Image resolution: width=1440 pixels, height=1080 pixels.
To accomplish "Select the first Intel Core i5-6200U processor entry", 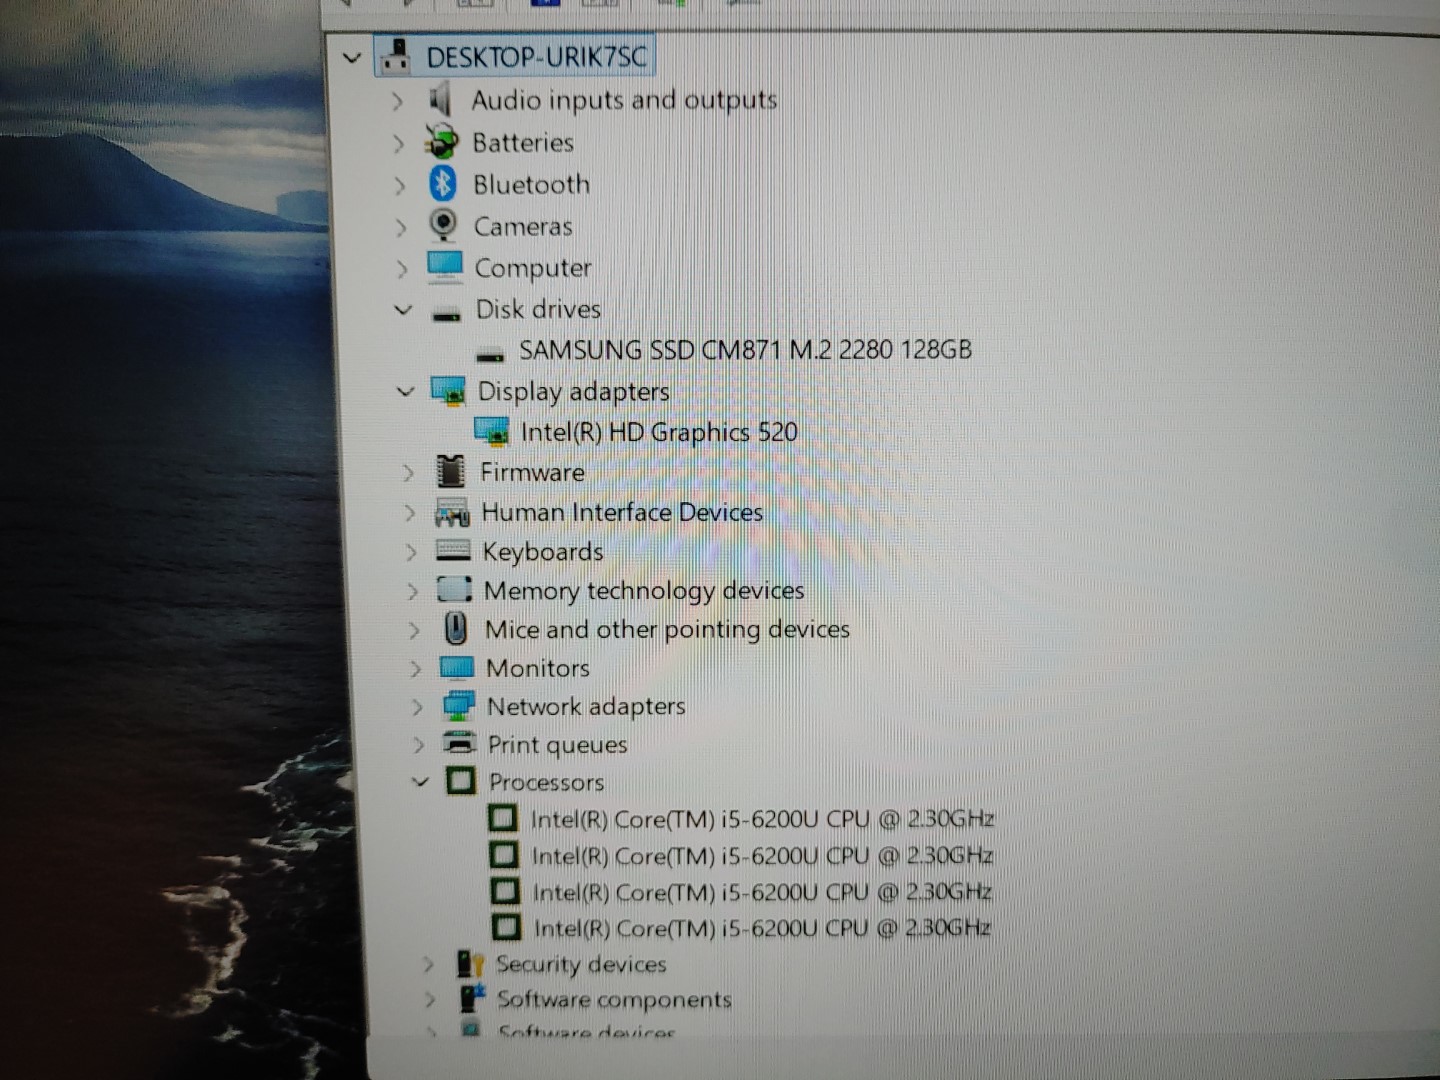I will (761, 820).
